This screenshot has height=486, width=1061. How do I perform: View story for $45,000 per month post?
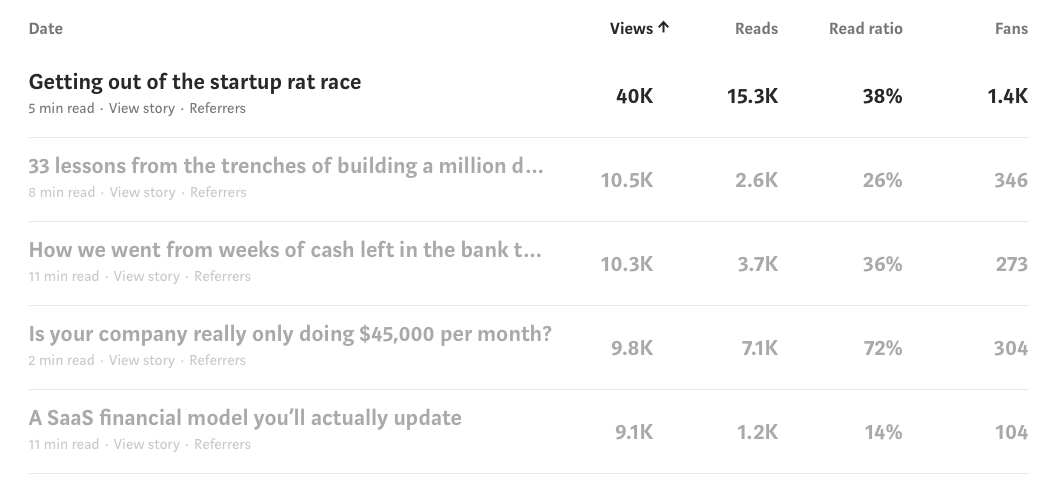(x=142, y=360)
